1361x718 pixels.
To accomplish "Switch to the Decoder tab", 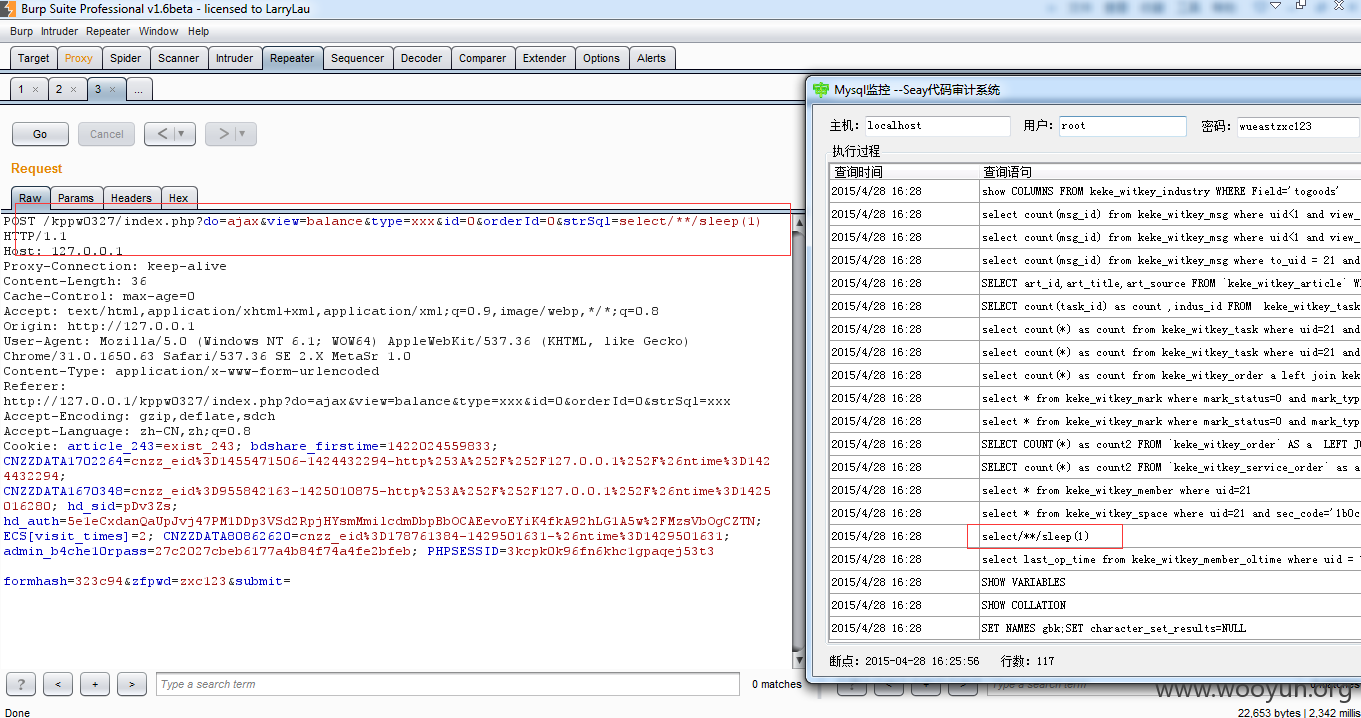I will [421, 58].
